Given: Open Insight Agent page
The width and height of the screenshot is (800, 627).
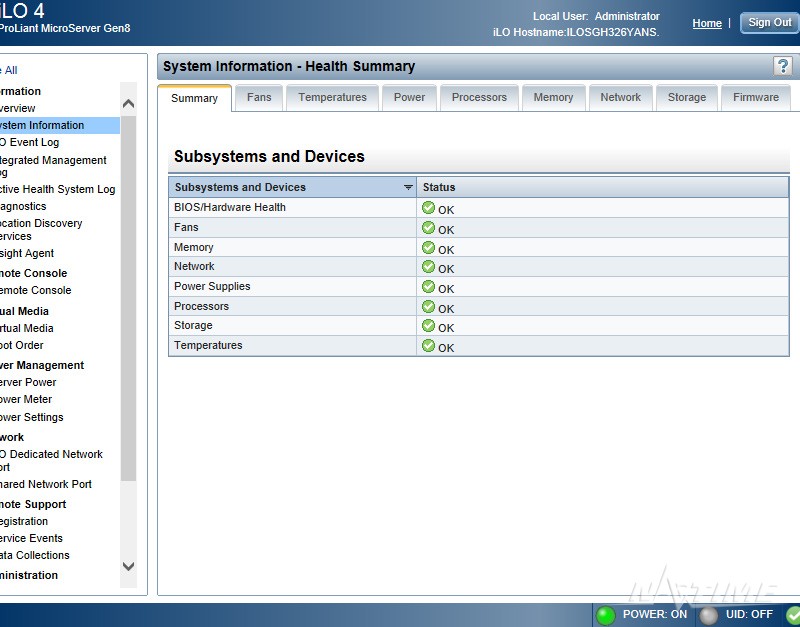Looking at the screenshot, I should click(27, 253).
